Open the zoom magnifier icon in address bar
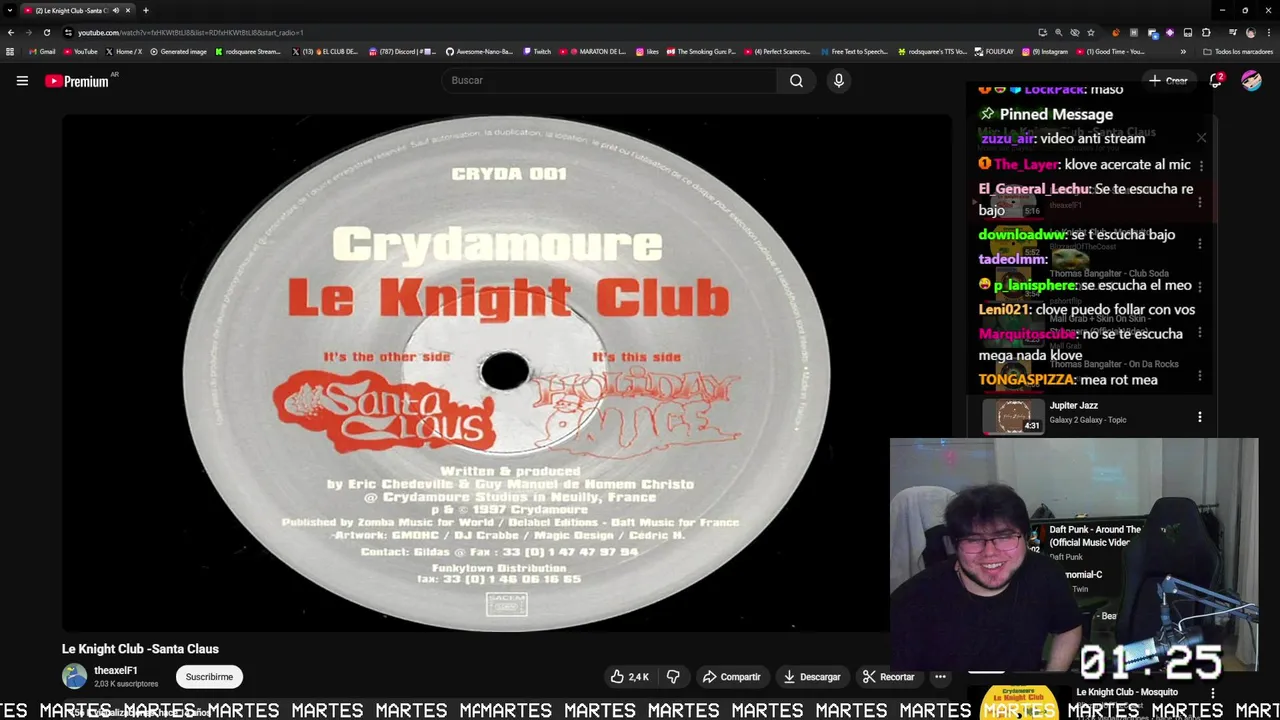 click(x=1059, y=33)
